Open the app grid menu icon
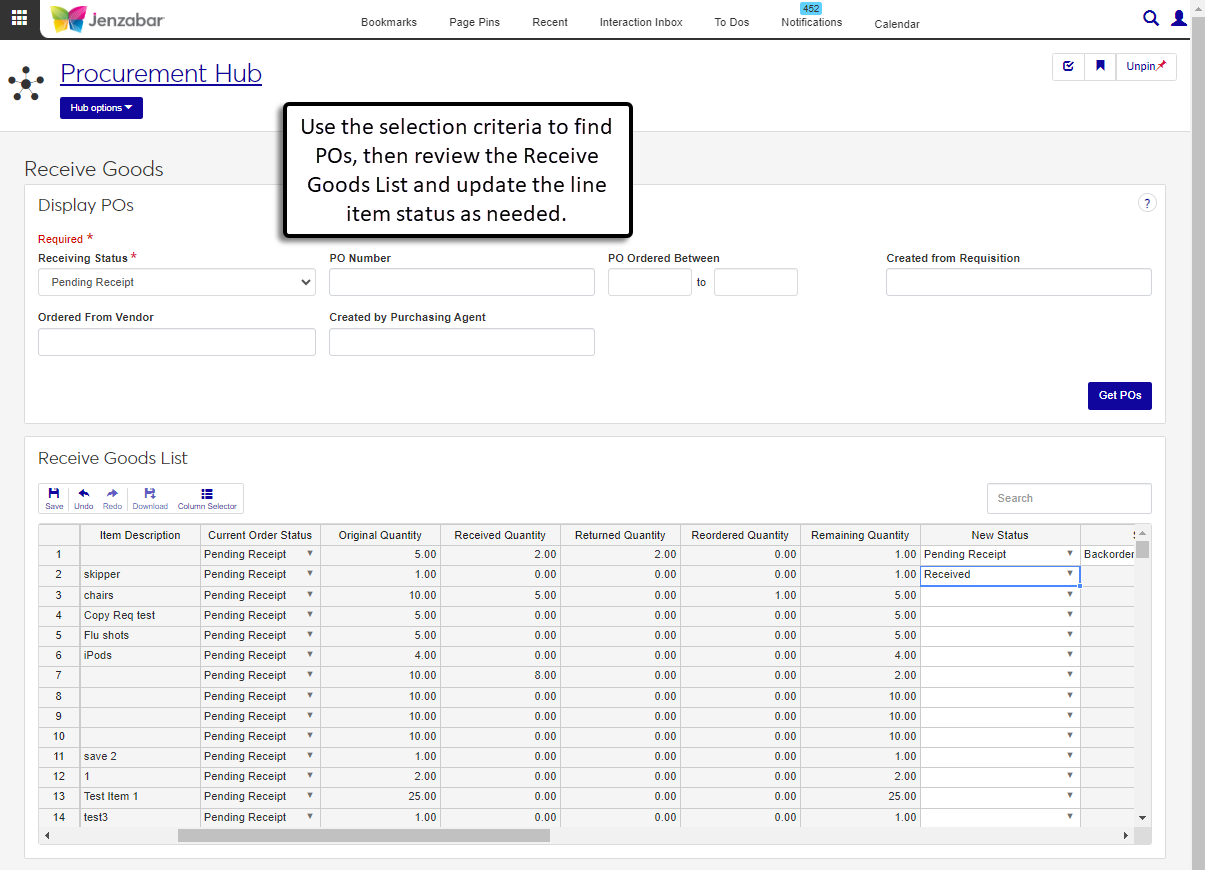1205x870 pixels. (x=19, y=18)
